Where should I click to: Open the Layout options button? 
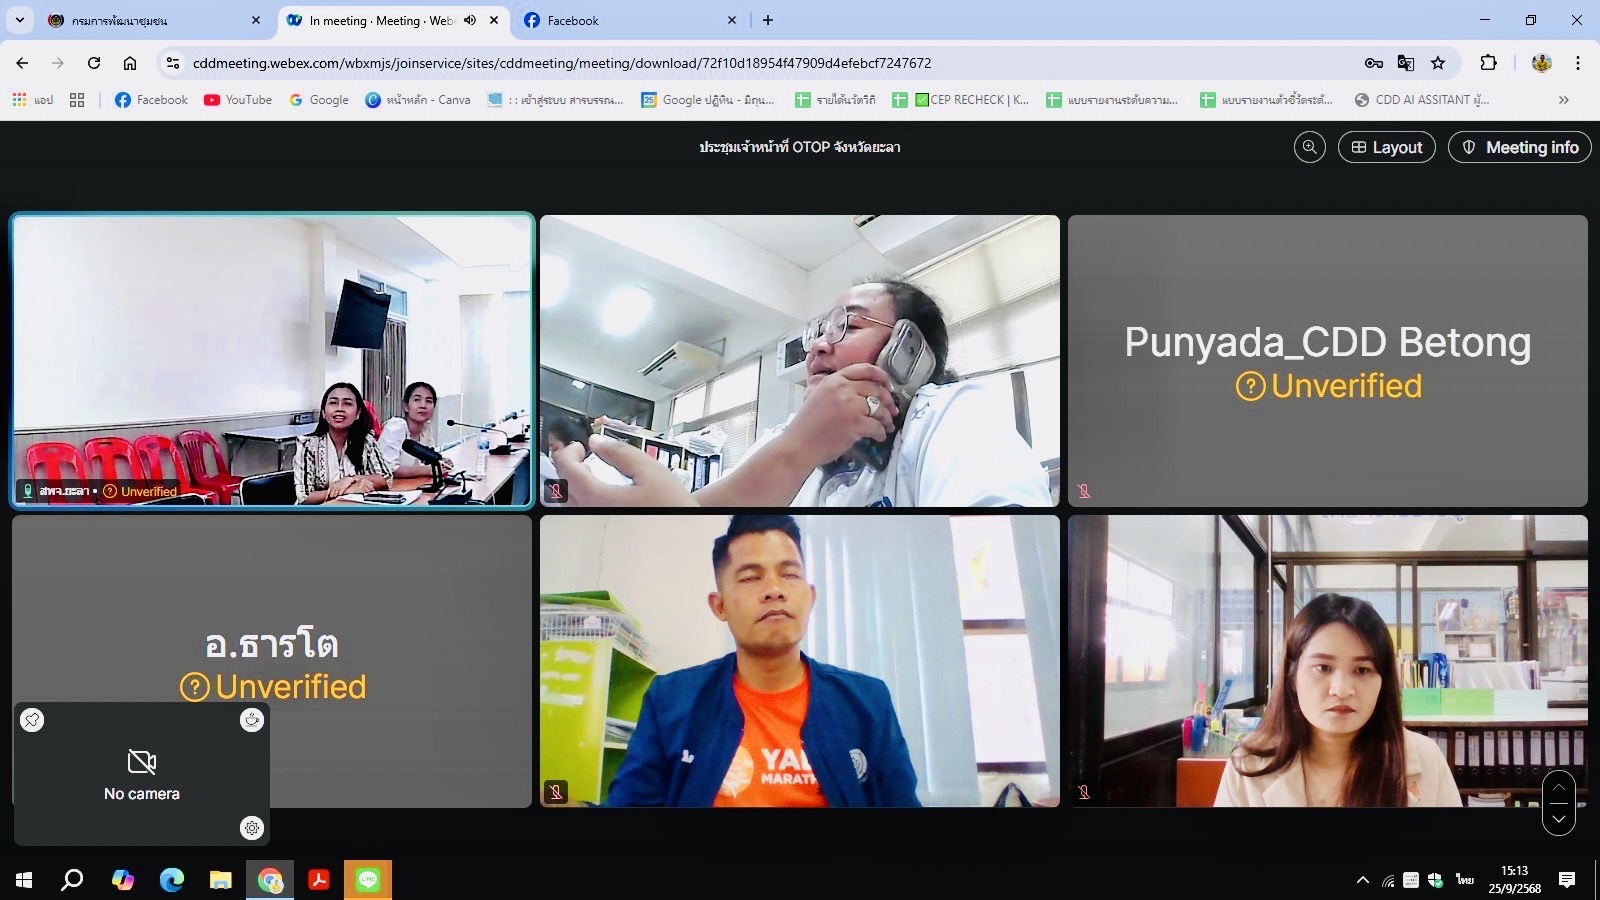1386,148
